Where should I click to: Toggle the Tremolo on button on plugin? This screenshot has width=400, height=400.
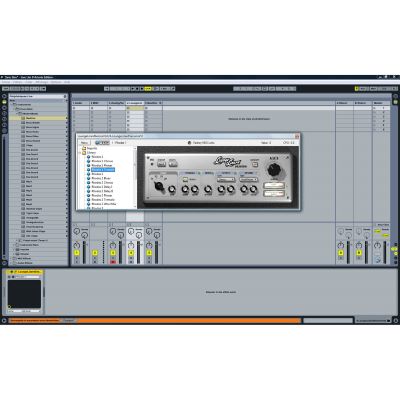(x=185, y=180)
